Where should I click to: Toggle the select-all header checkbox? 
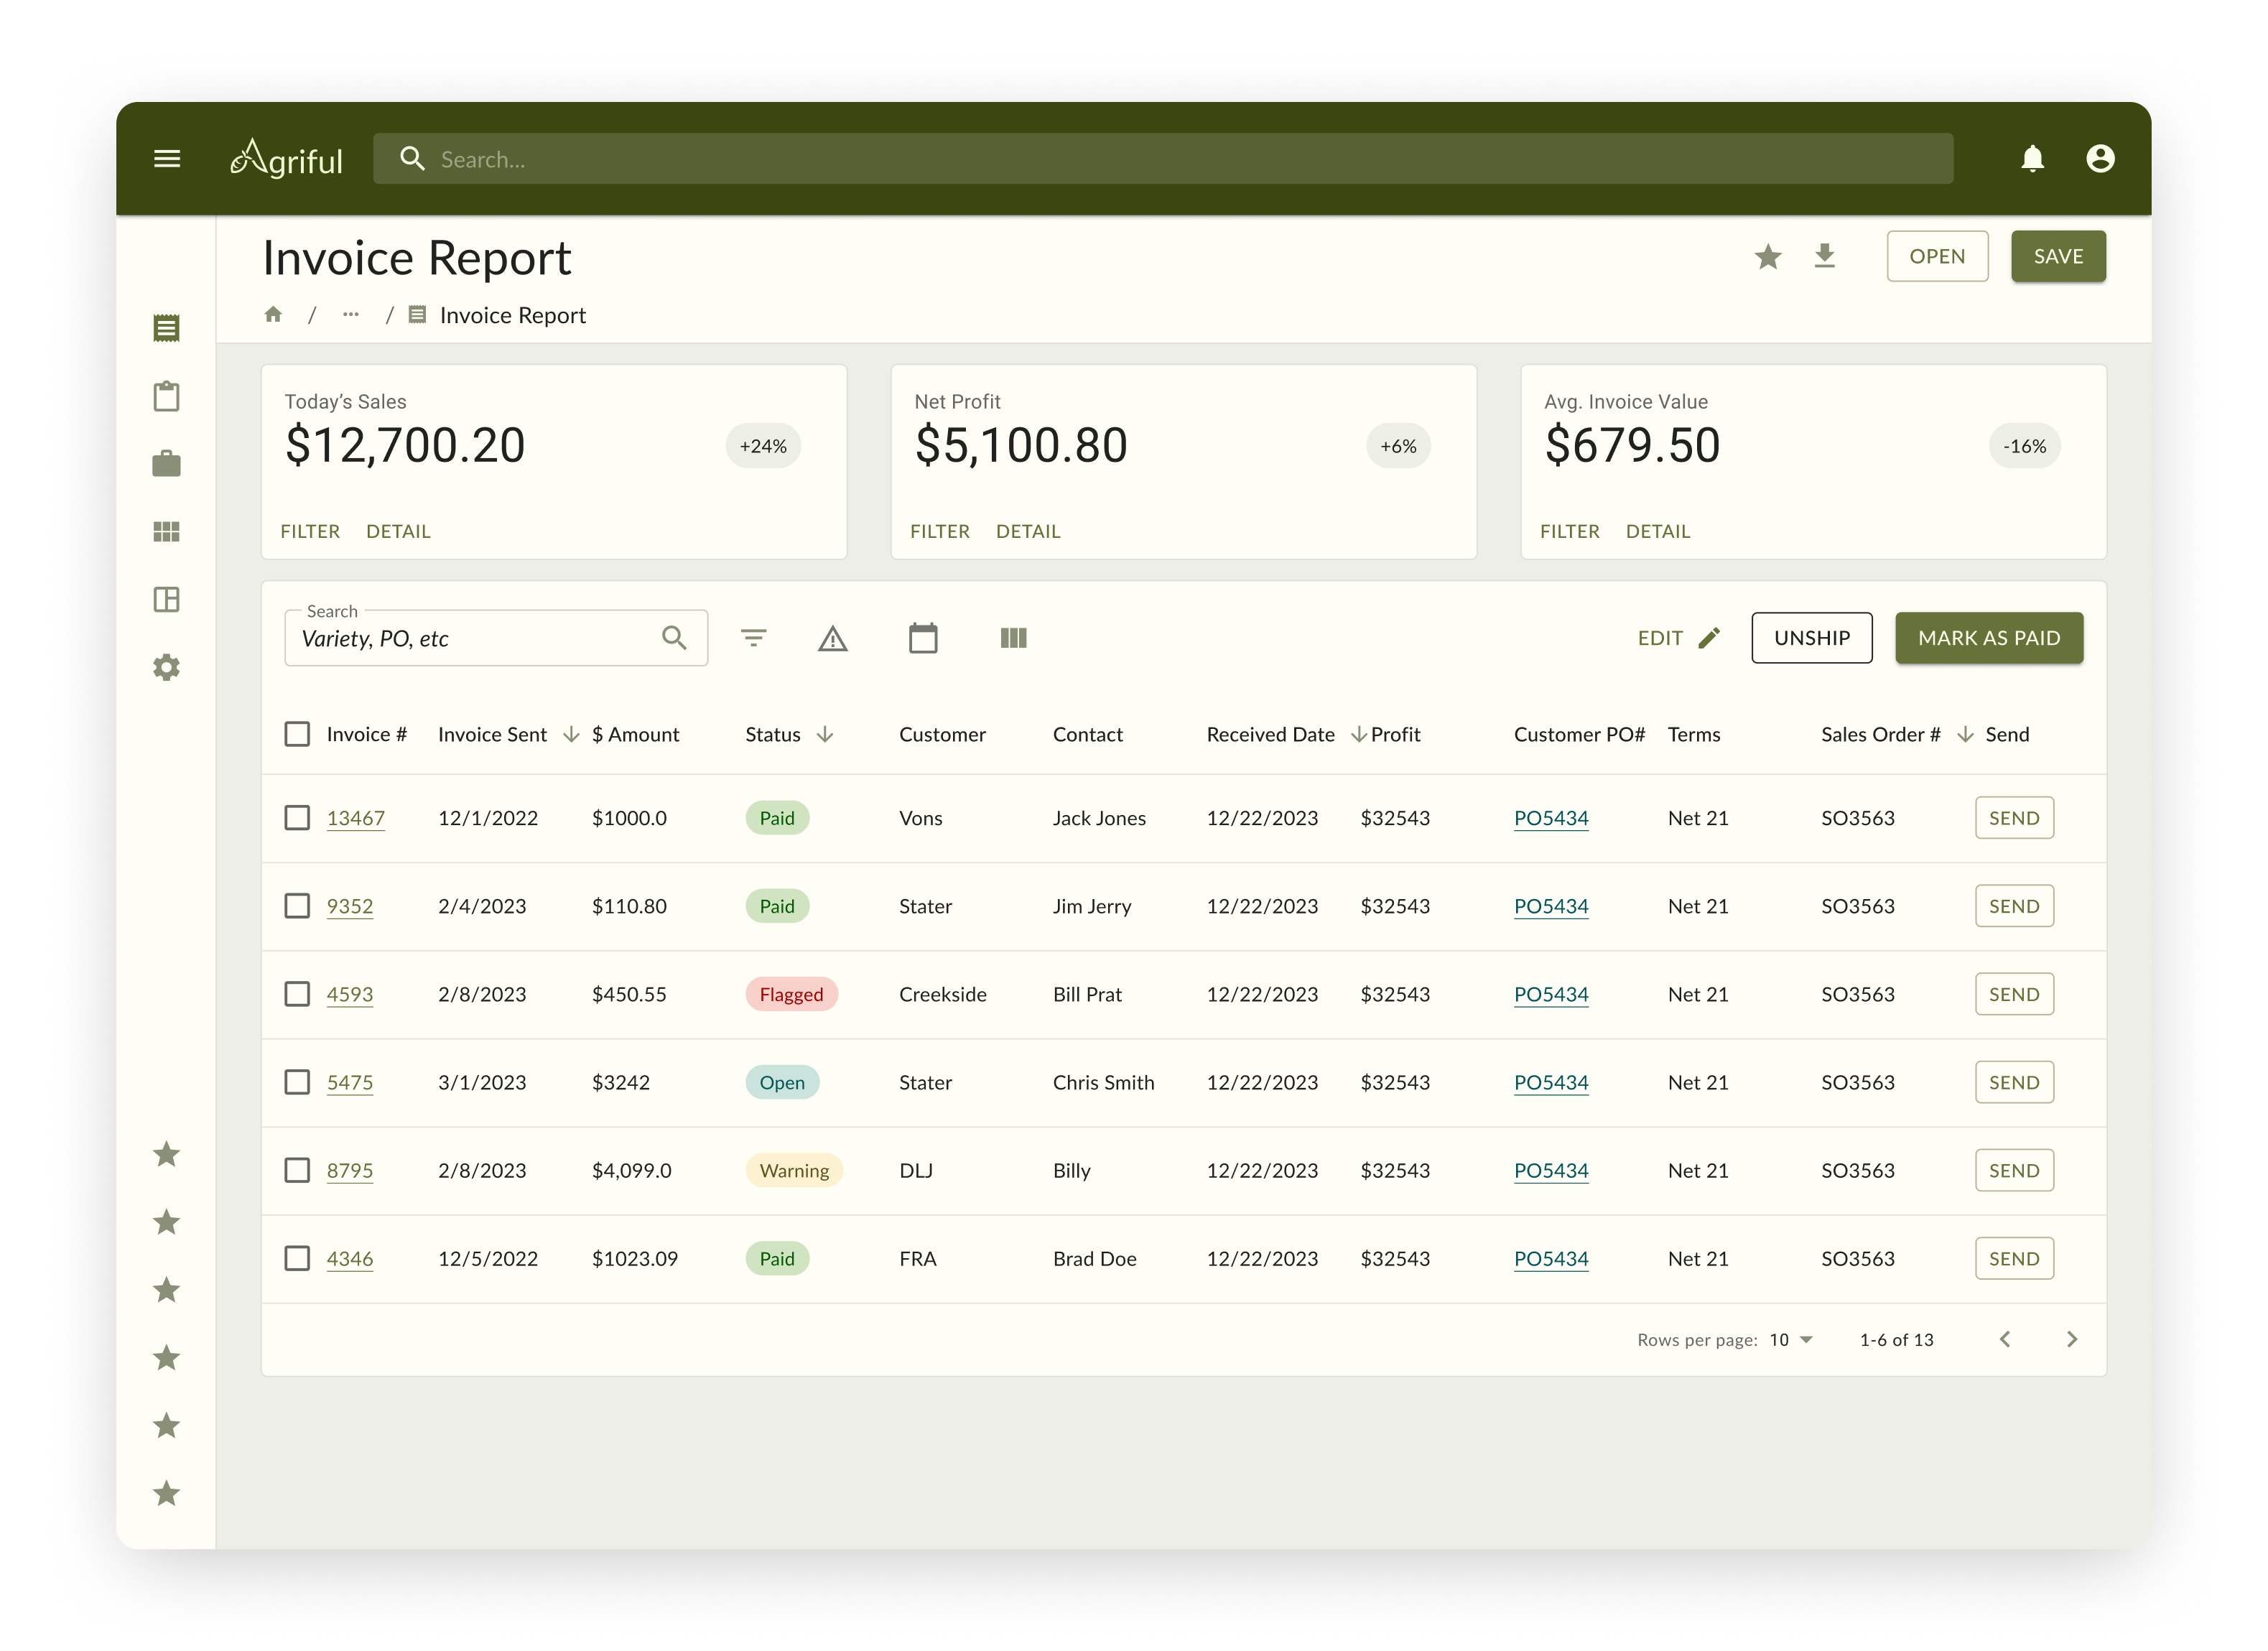(x=297, y=734)
